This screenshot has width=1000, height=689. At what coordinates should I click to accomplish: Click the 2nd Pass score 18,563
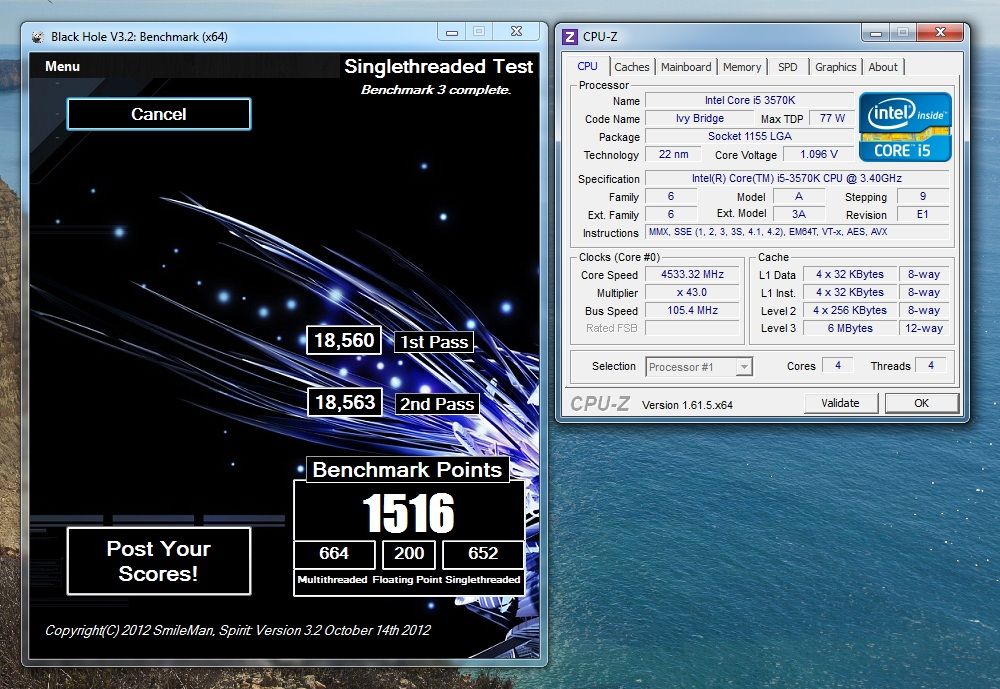(x=344, y=402)
